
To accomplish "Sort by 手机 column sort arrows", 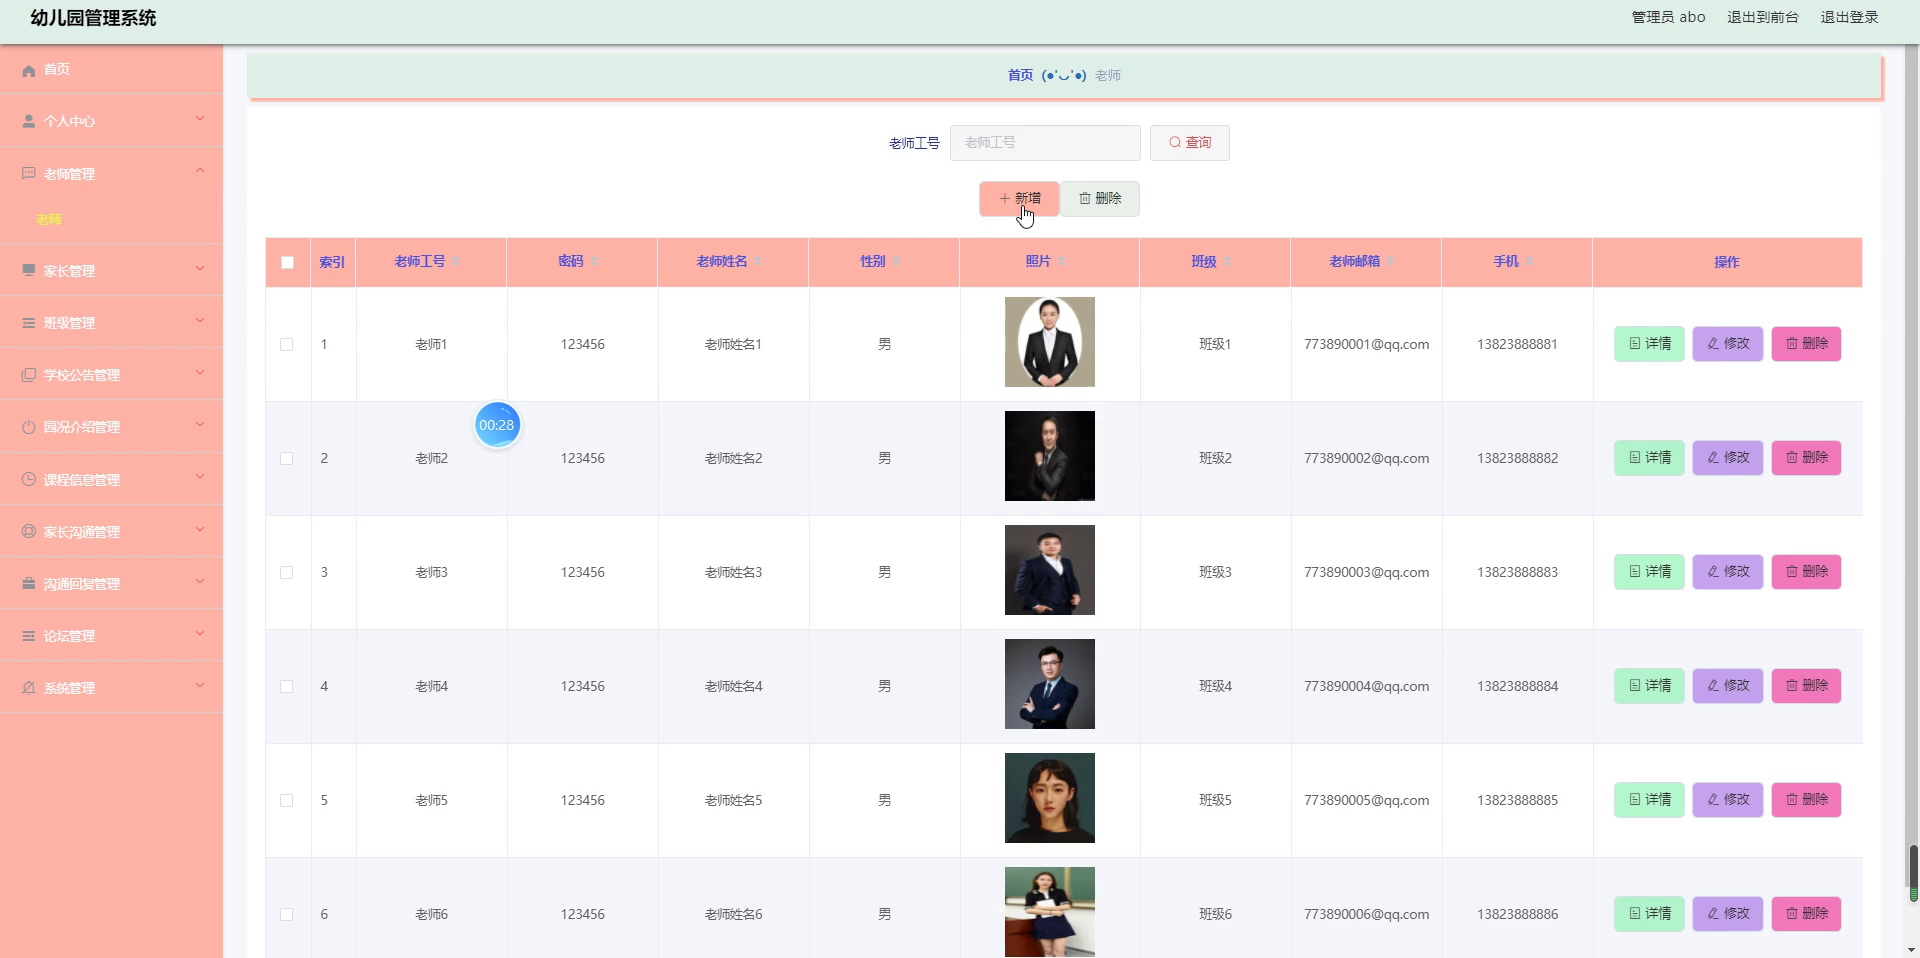I will (1529, 262).
